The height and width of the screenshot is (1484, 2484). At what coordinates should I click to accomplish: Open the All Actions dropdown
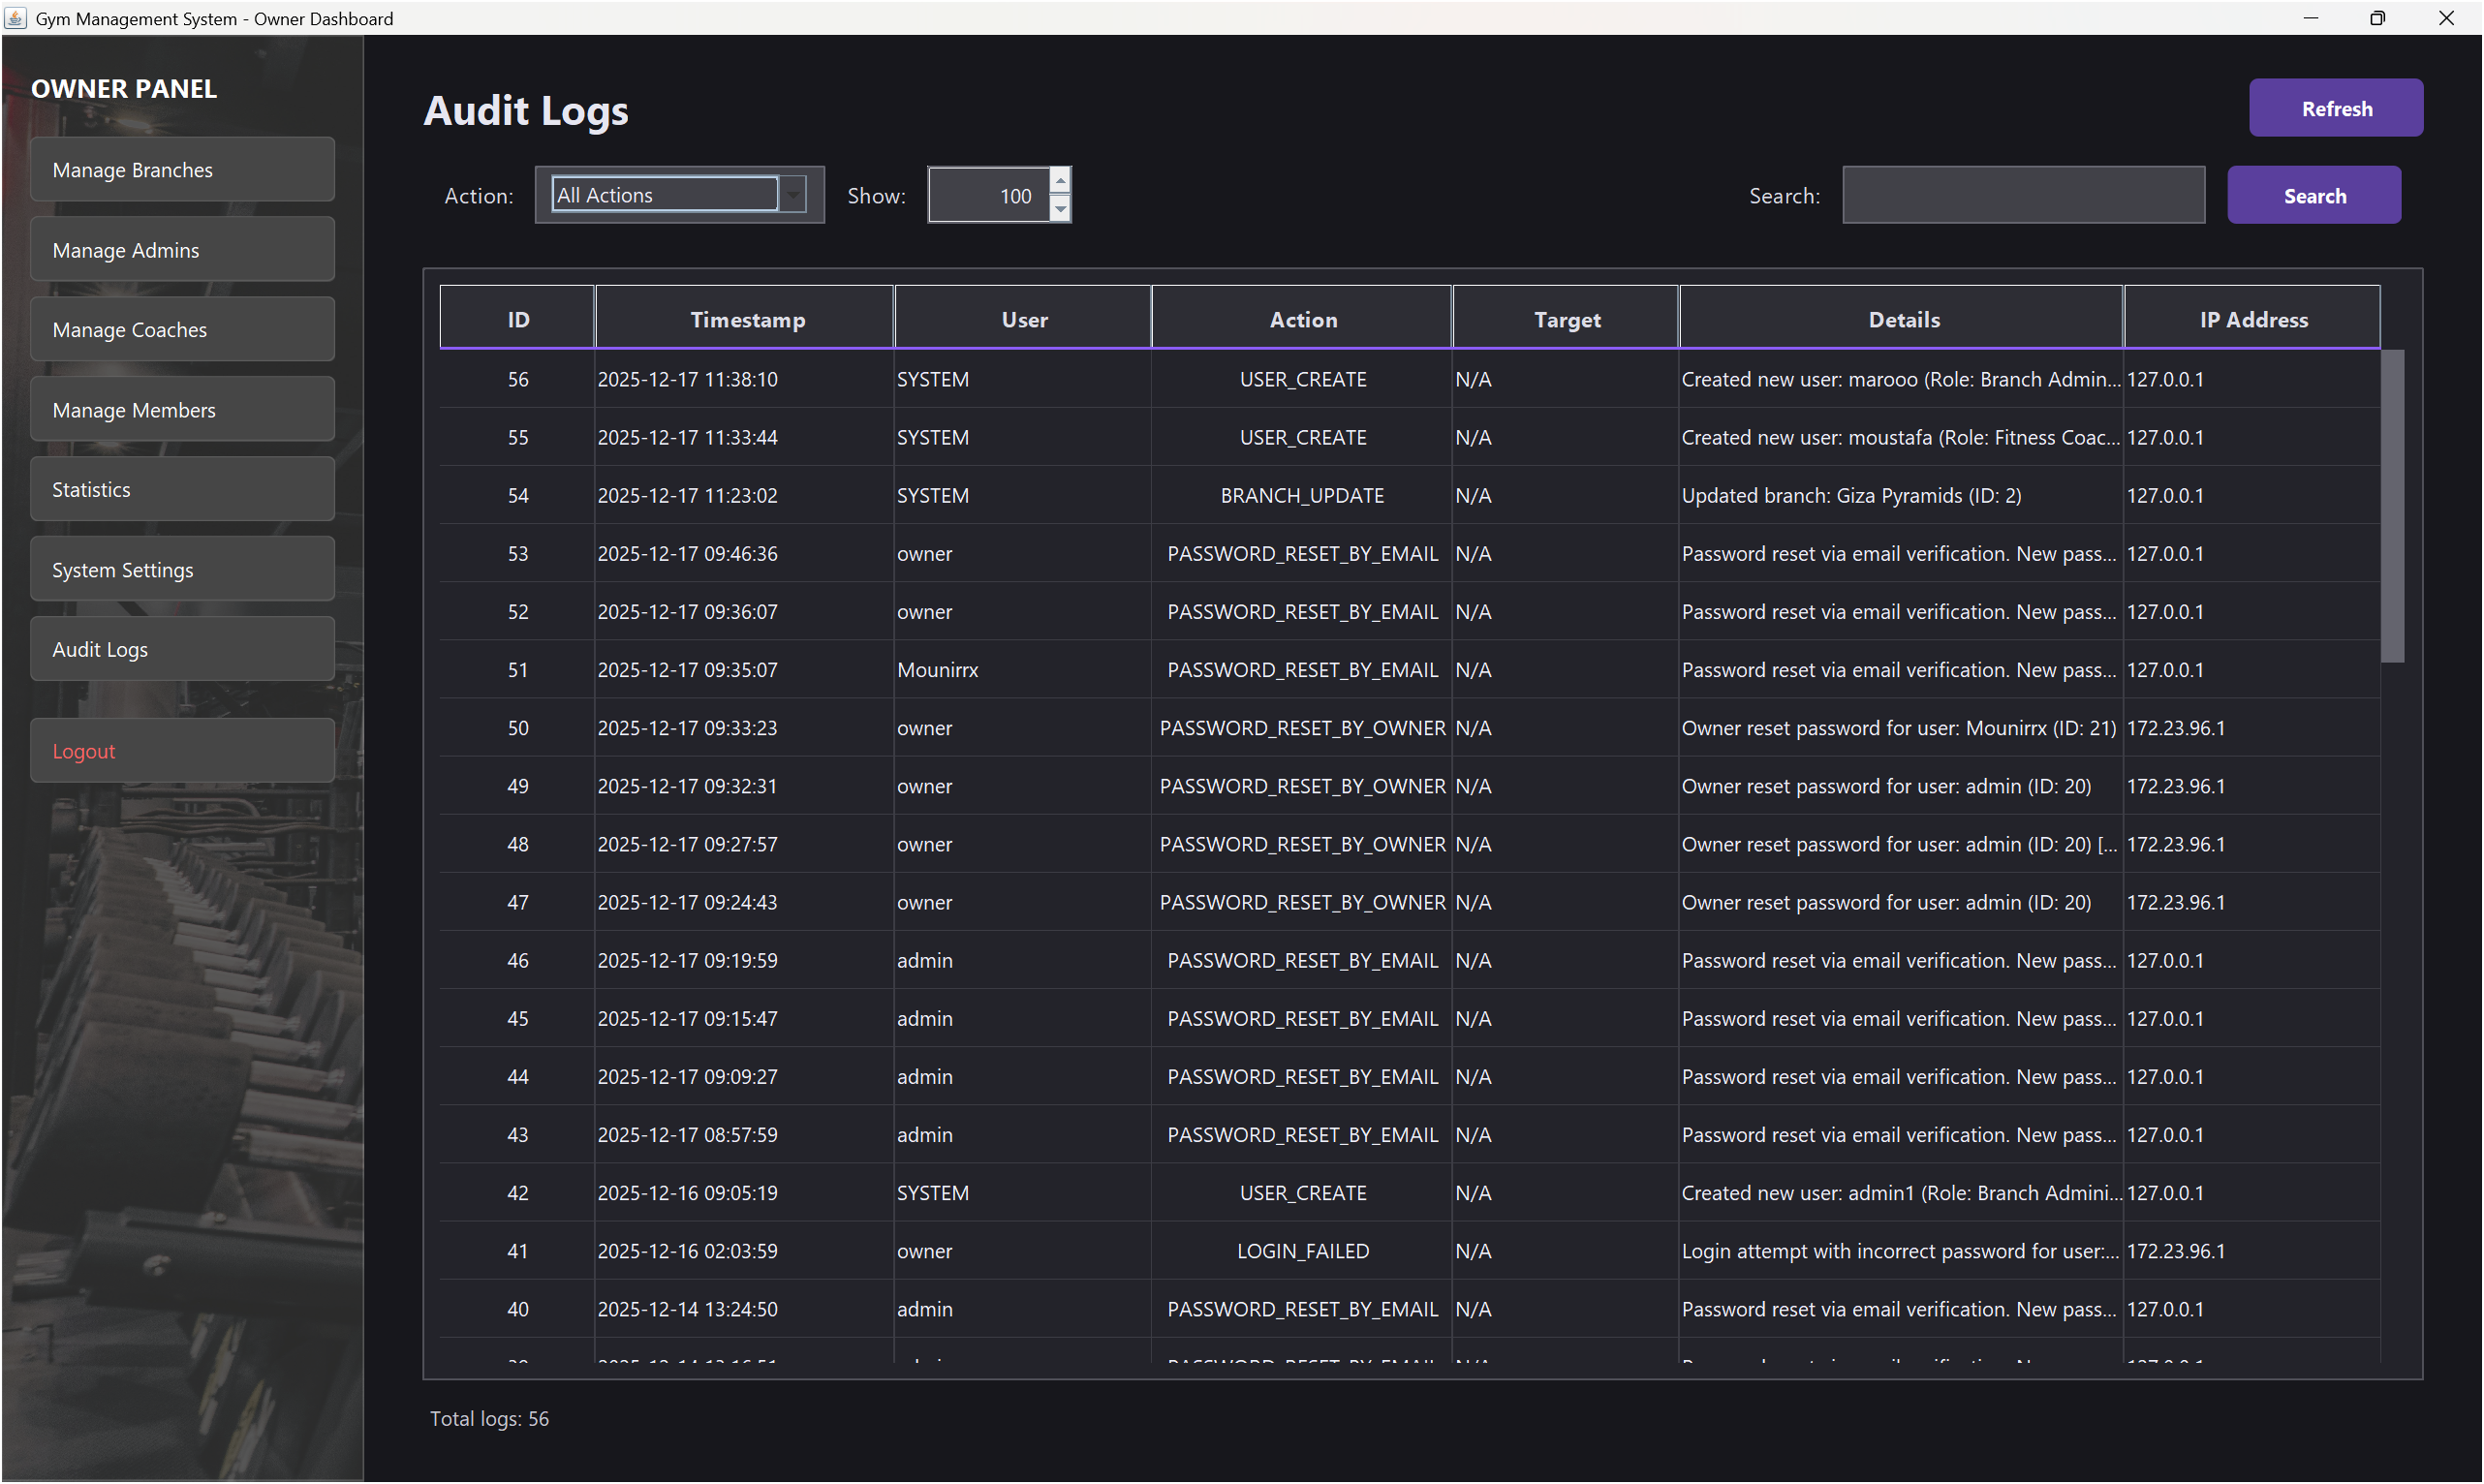click(664, 194)
